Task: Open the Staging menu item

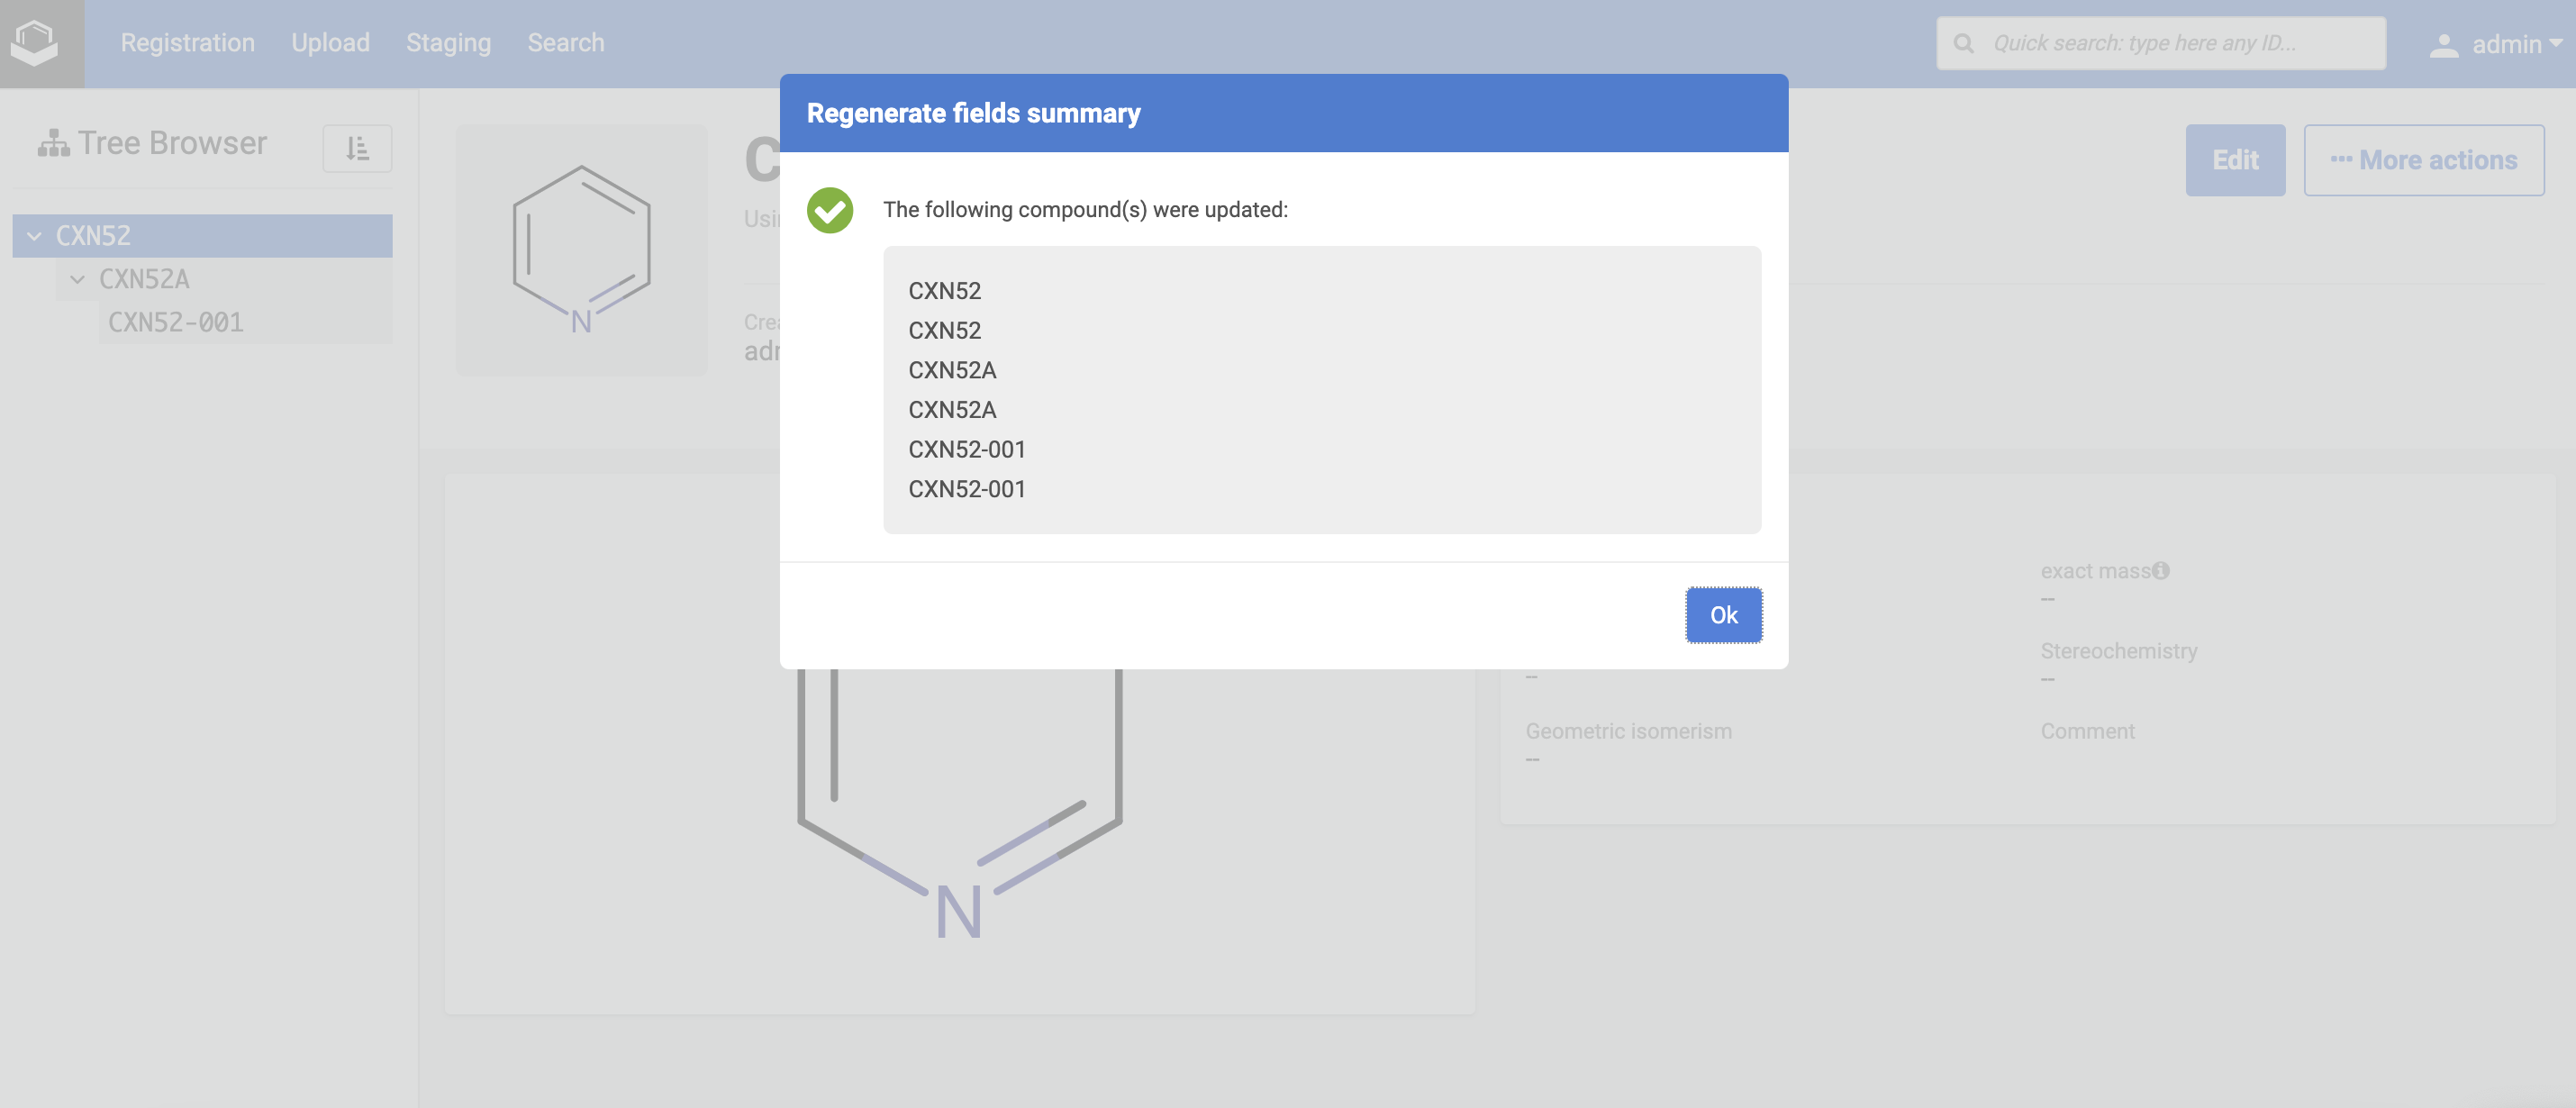Action: click(x=448, y=43)
